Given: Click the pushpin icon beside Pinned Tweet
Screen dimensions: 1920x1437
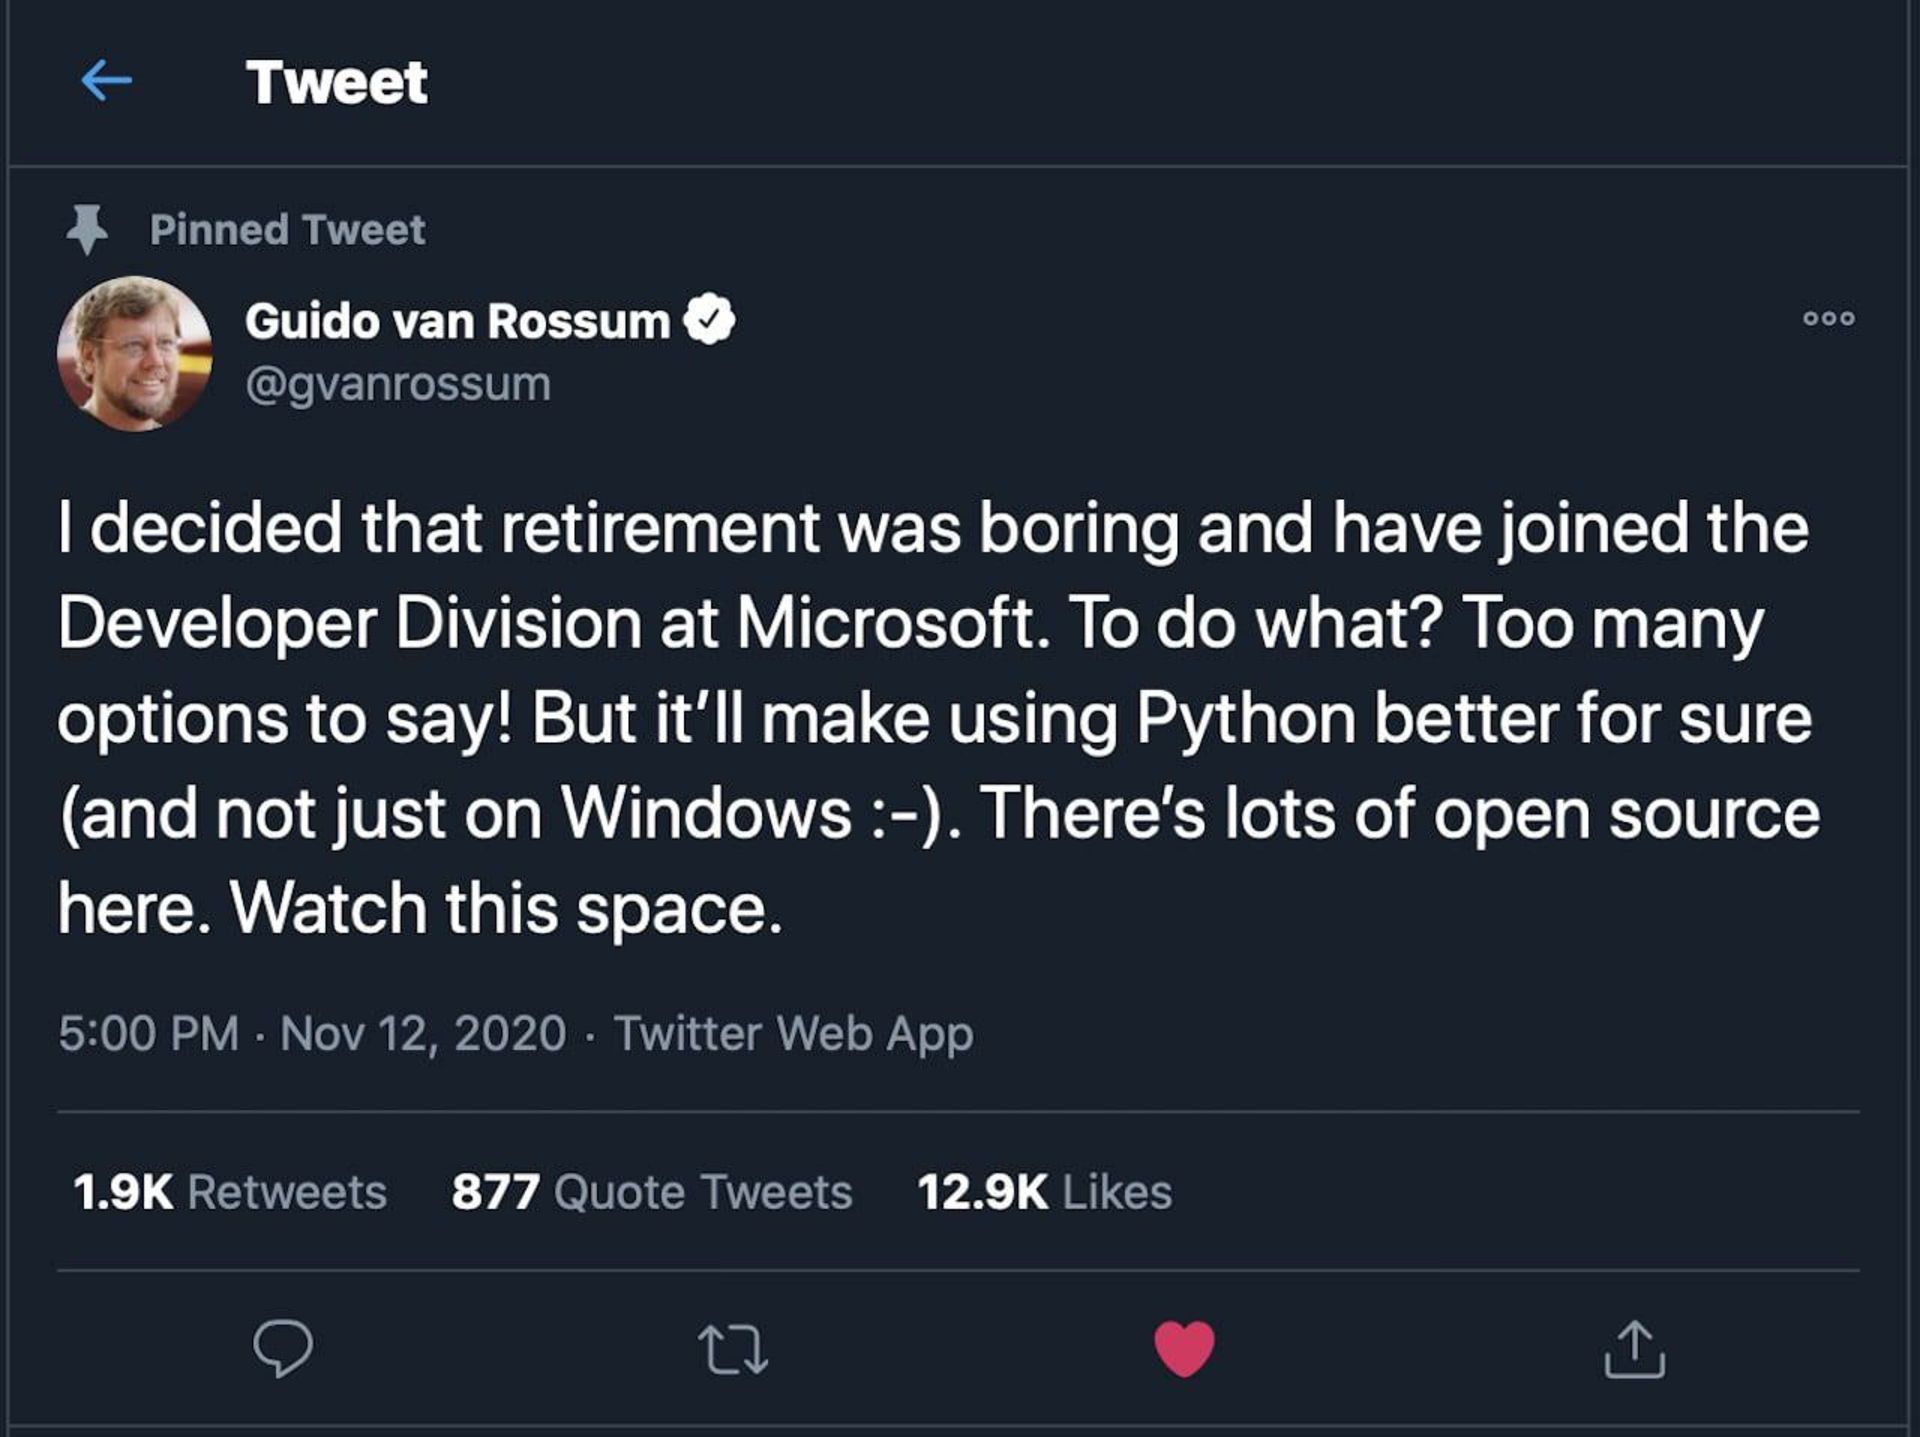Looking at the screenshot, I should pyautogui.click(x=87, y=229).
